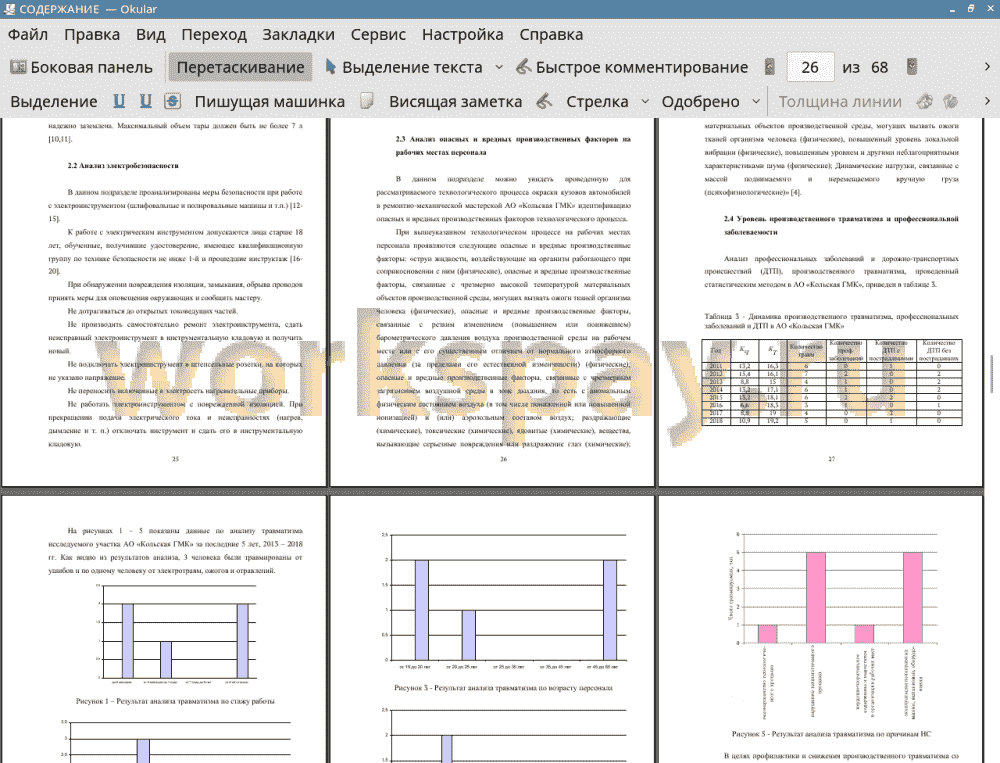Select the Висящая заметка popup note tool
Viewport: 1000px width, 763px height.
[x=455, y=101]
